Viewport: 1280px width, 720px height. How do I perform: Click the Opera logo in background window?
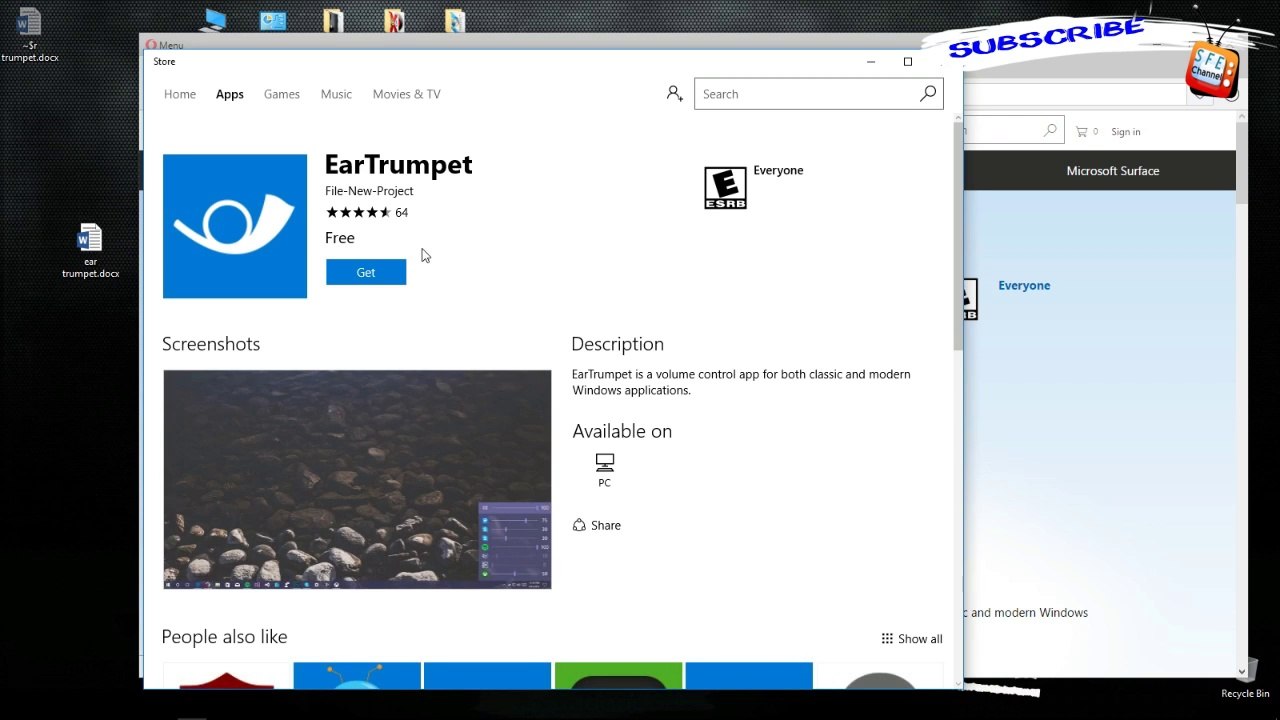pyautogui.click(x=151, y=45)
